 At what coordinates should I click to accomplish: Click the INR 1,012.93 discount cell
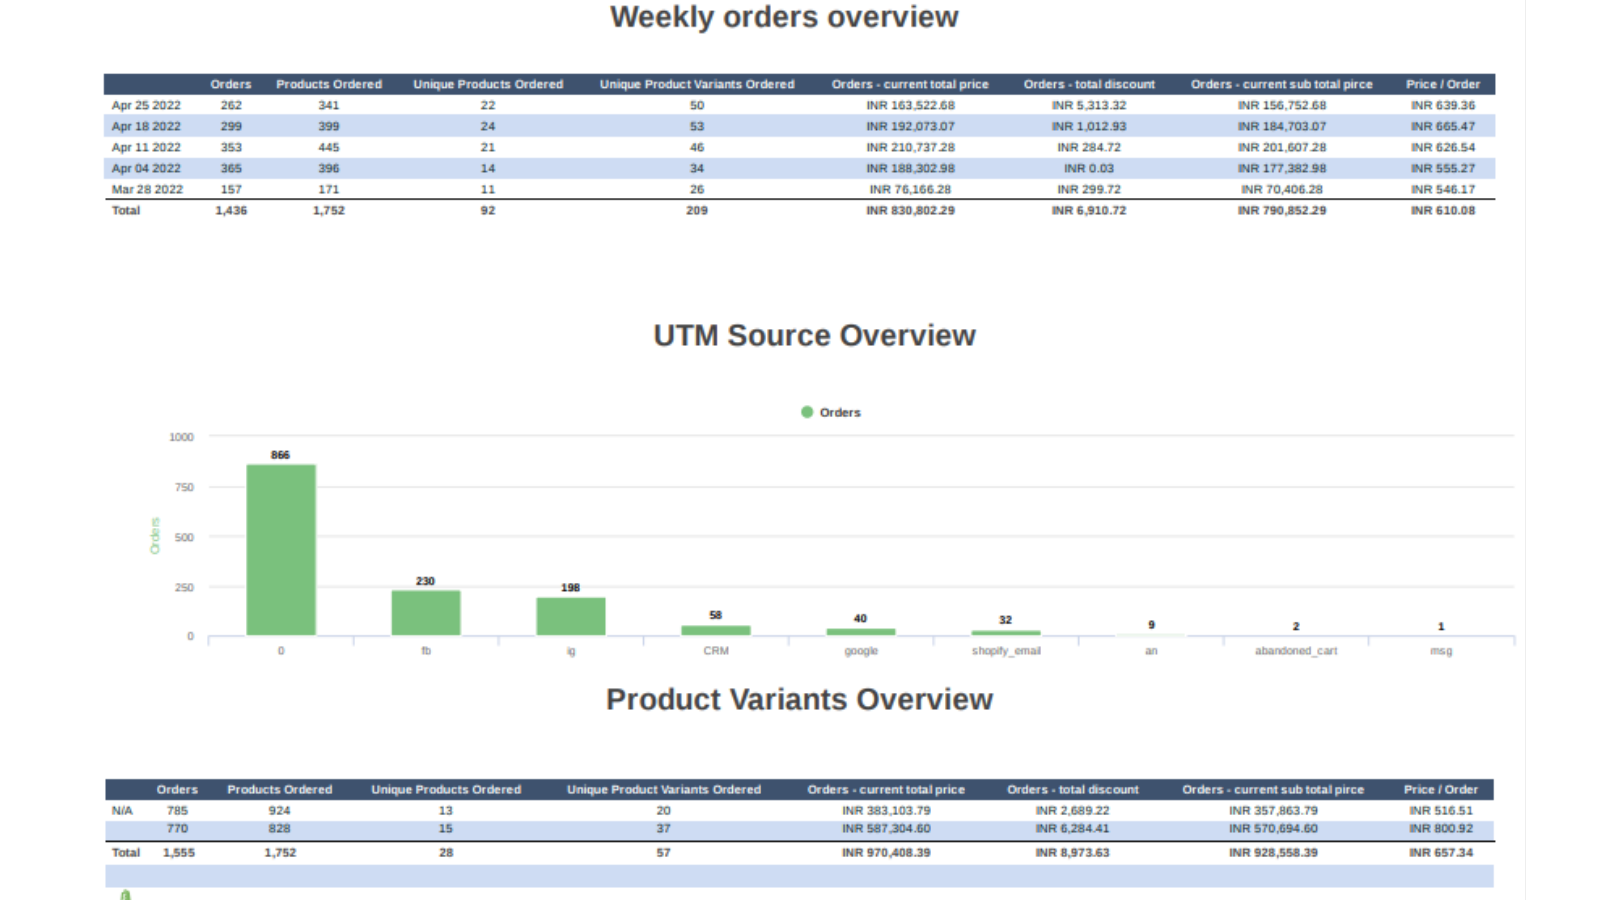(1089, 126)
